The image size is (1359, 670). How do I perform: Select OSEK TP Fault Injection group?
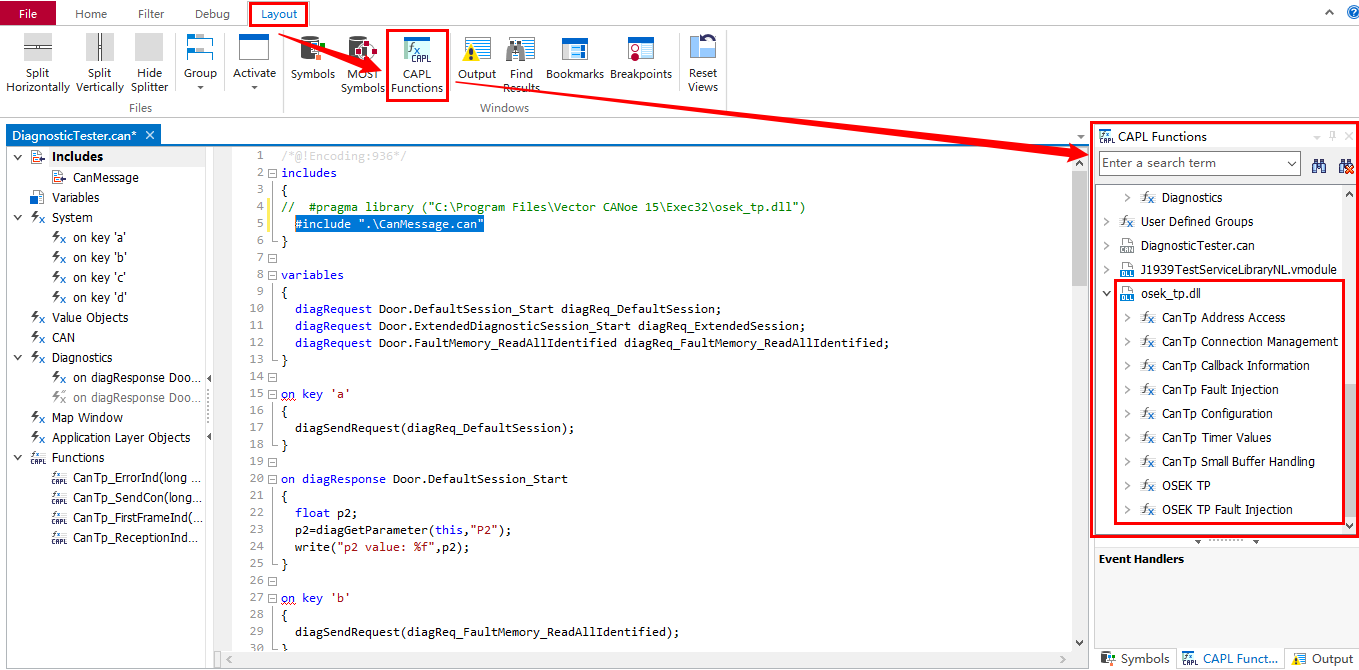tap(1227, 510)
